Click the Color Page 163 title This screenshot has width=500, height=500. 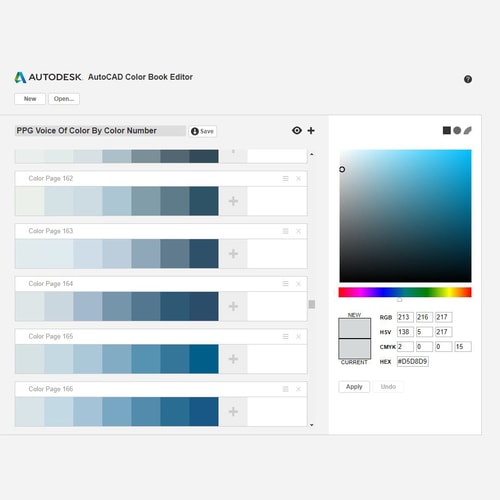pyautogui.click(x=51, y=231)
